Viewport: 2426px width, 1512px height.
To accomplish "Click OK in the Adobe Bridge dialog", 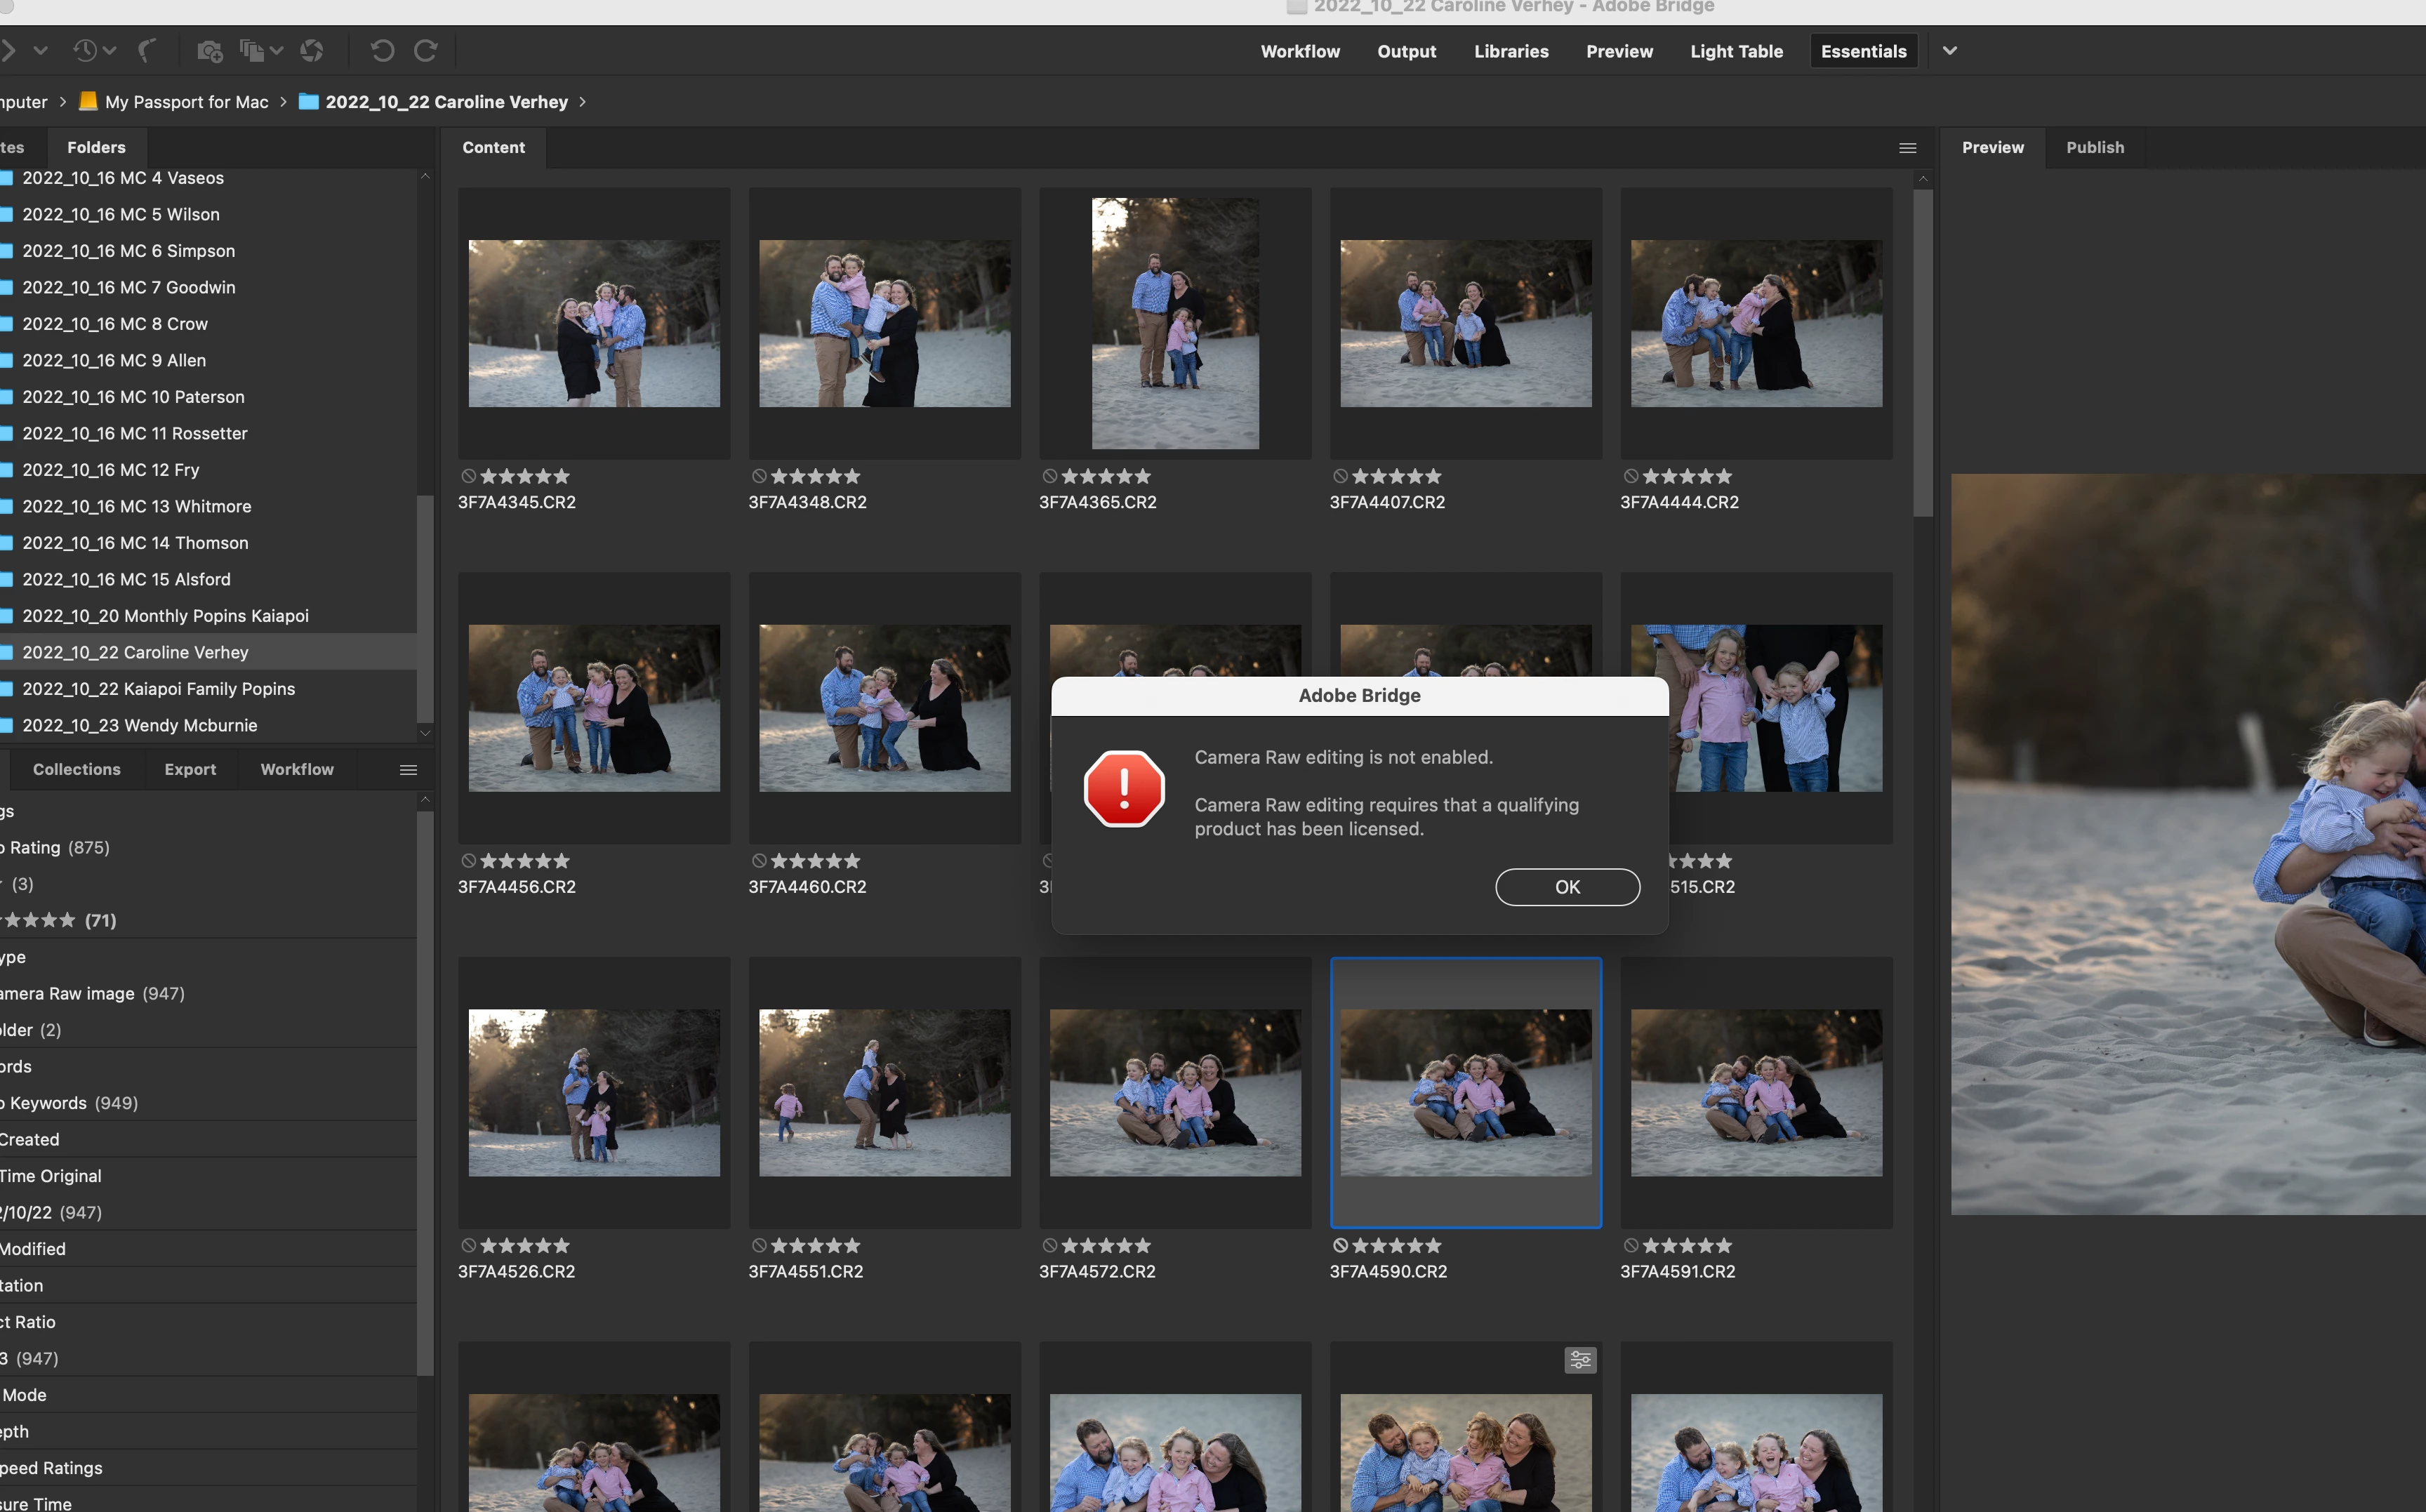I will 1567,887.
